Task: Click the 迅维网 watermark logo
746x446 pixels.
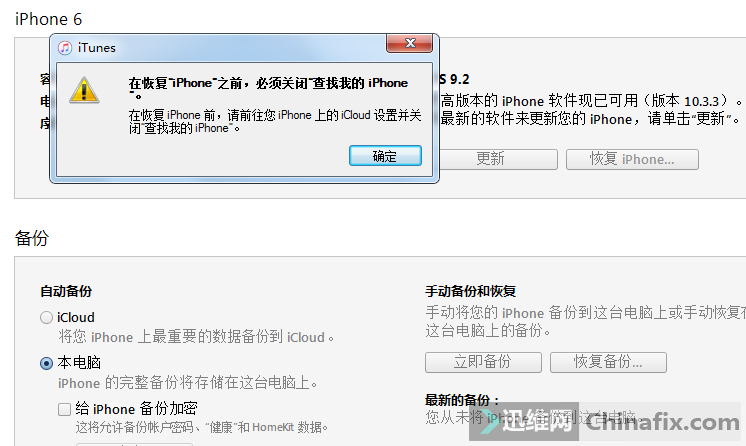Action: click(523, 421)
